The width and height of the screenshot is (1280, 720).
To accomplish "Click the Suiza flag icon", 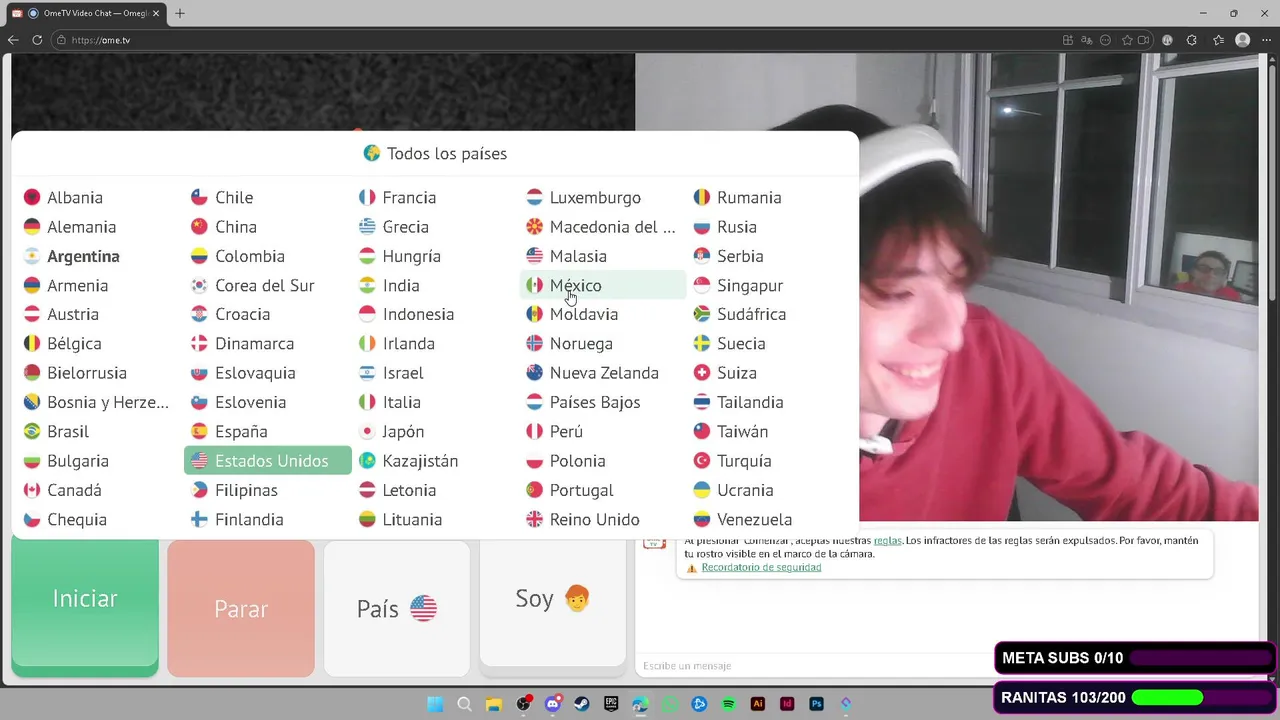I will click(x=702, y=373).
